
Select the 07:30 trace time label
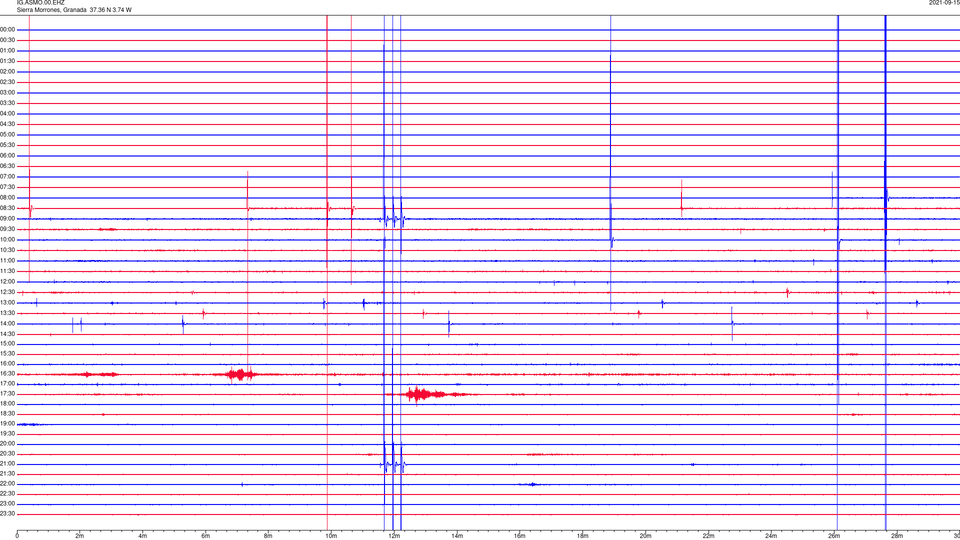[x=8, y=187]
